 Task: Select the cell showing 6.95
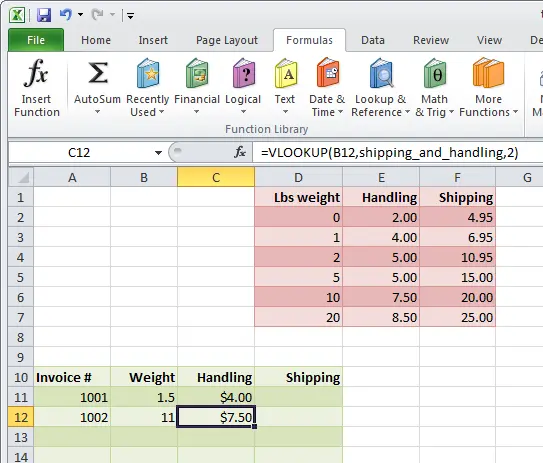pyautogui.click(x=457, y=237)
